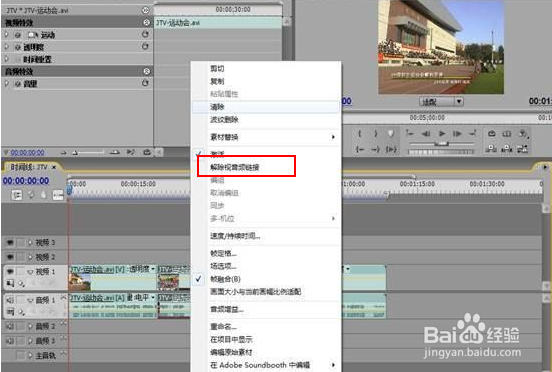Toggle lock box on 视频 2 track
Image resolution: width=552 pixels, height=372 pixels.
[x=21, y=257]
